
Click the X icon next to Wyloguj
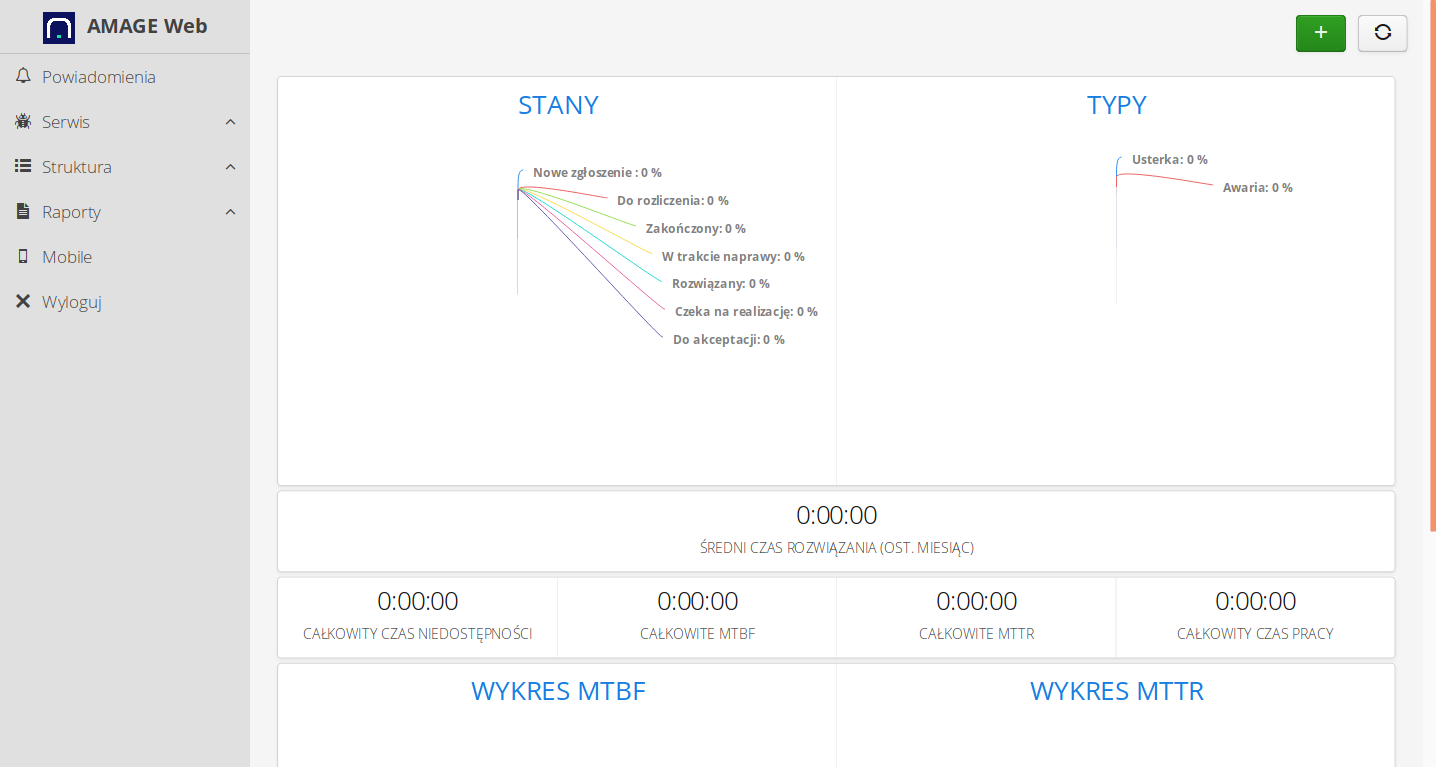tap(22, 301)
